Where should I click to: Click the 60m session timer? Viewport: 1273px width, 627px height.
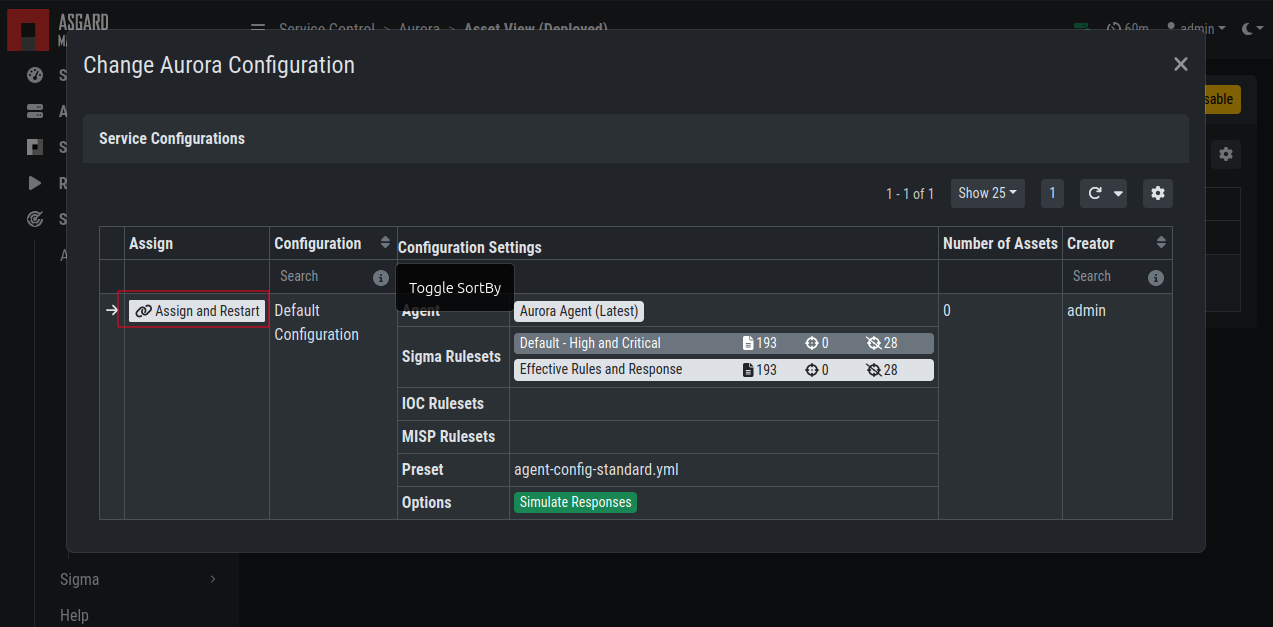tap(1127, 28)
